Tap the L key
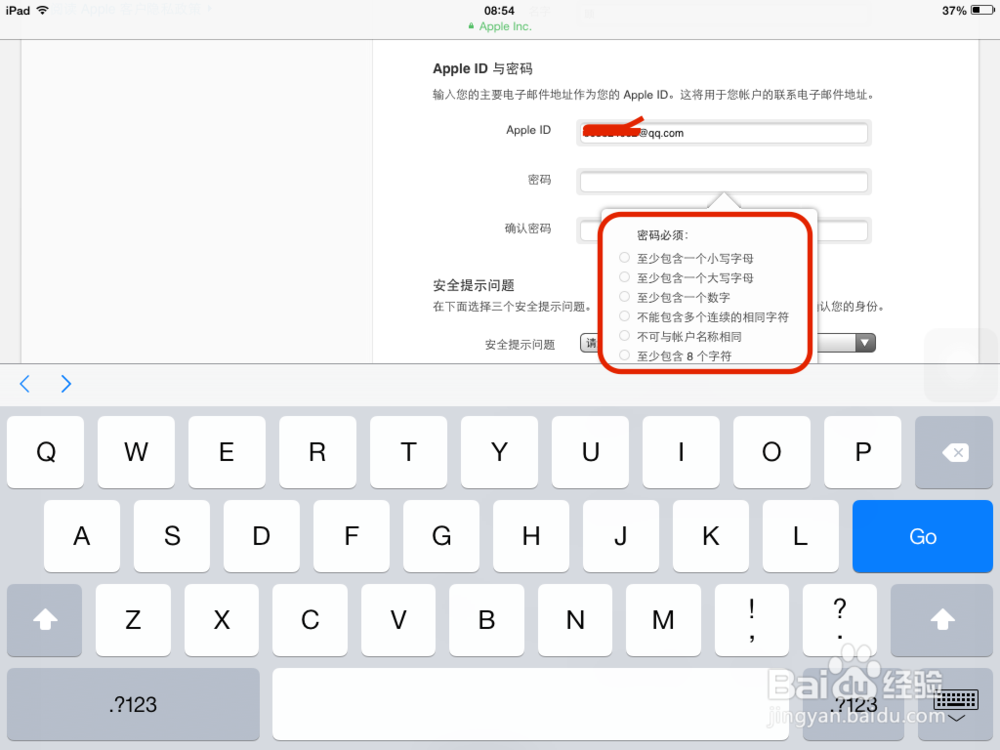The width and height of the screenshot is (1000, 750). click(x=800, y=536)
